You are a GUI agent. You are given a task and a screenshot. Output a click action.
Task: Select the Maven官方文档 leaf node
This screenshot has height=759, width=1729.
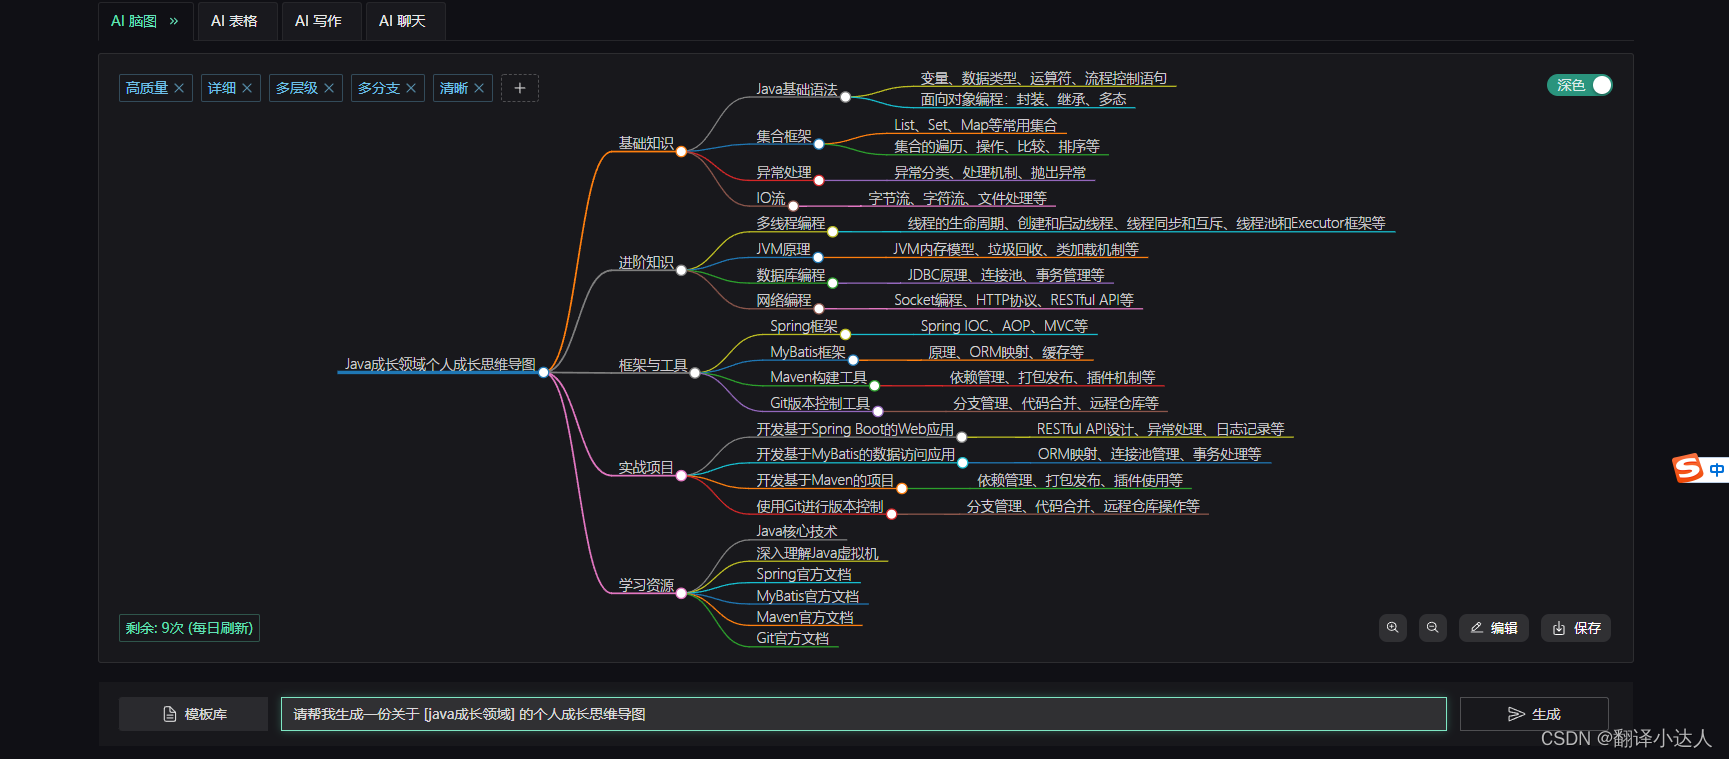[805, 617]
